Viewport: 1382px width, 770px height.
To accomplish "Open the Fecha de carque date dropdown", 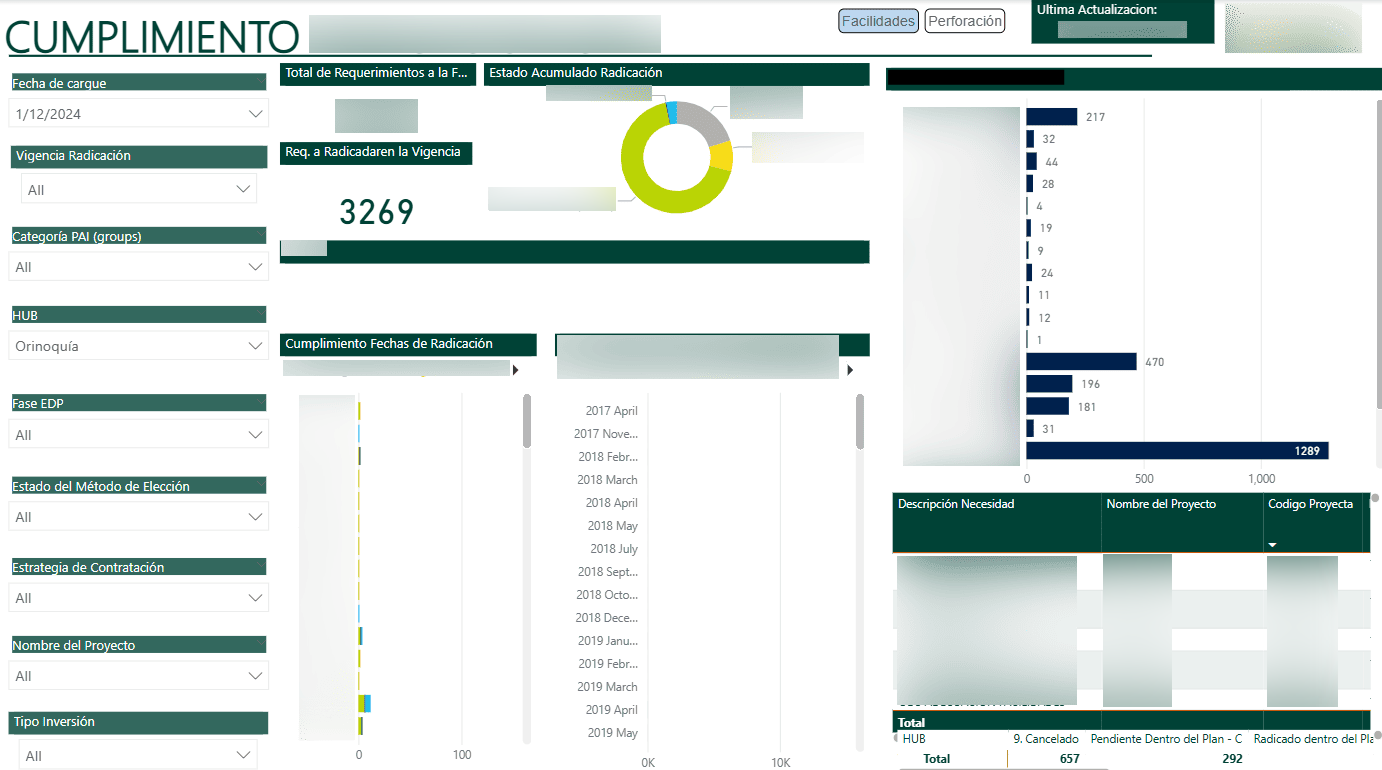I will pyautogui.click(x=255, y=114).
